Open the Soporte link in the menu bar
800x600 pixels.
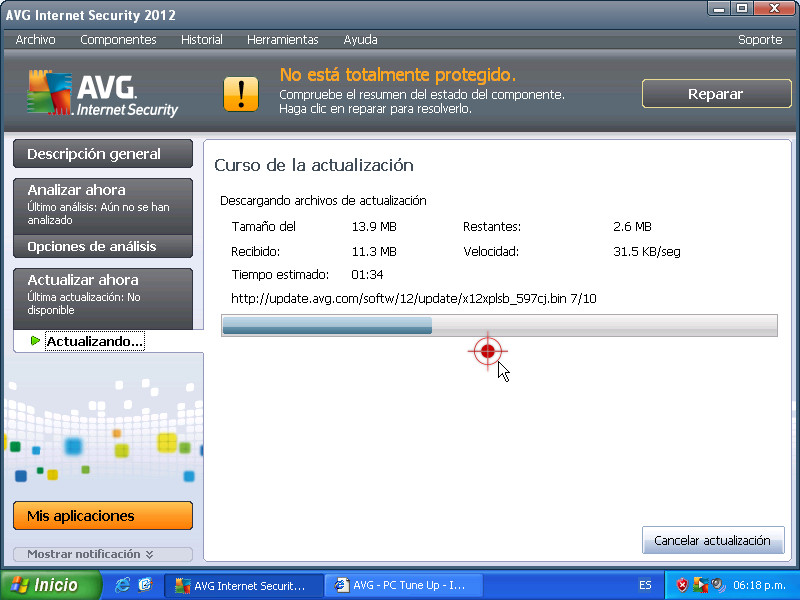point(760,40)
